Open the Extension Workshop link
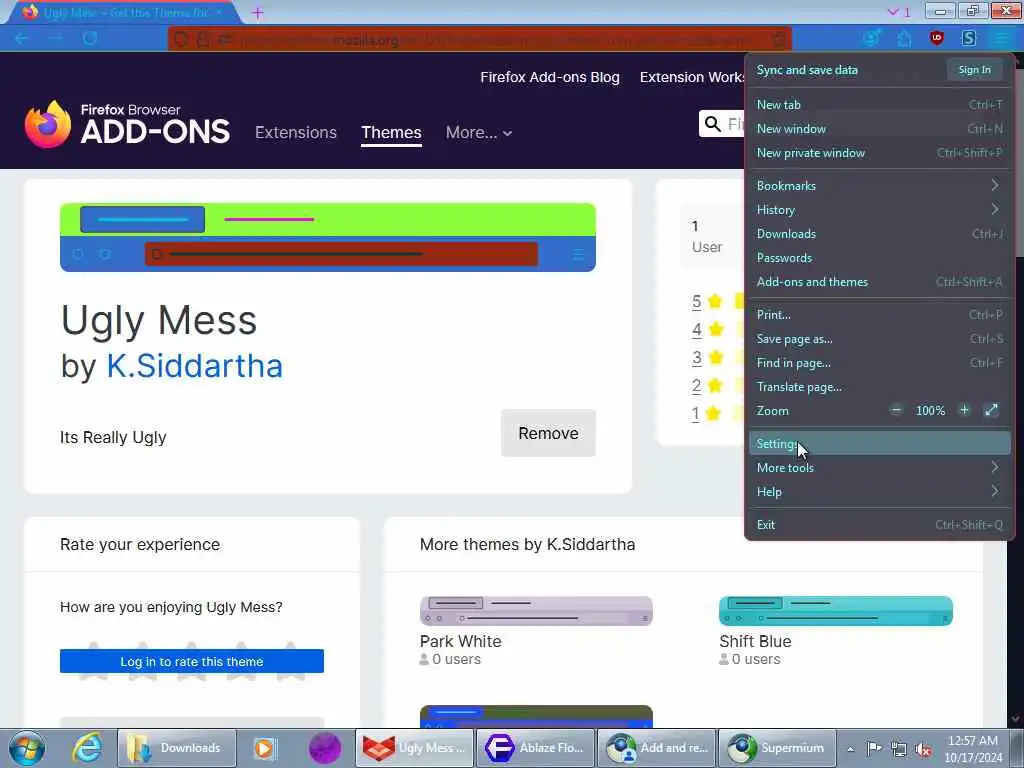This screenshot has height=768, width=1024. point(692,77)
